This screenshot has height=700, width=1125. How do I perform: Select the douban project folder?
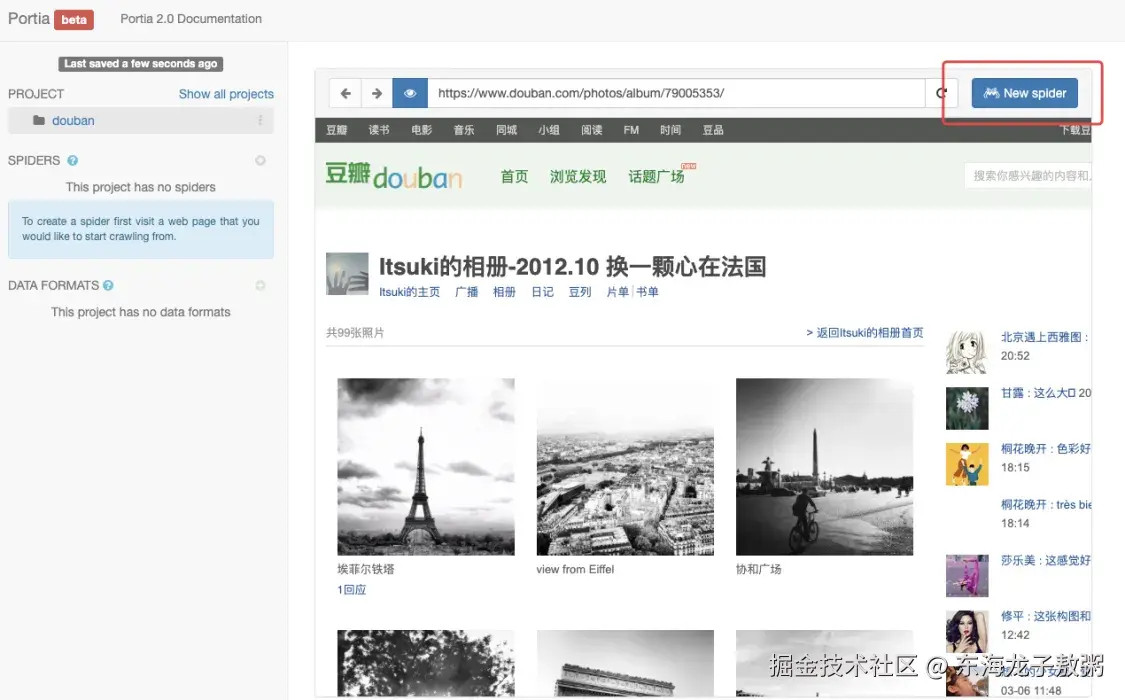[x=141, y=120]
